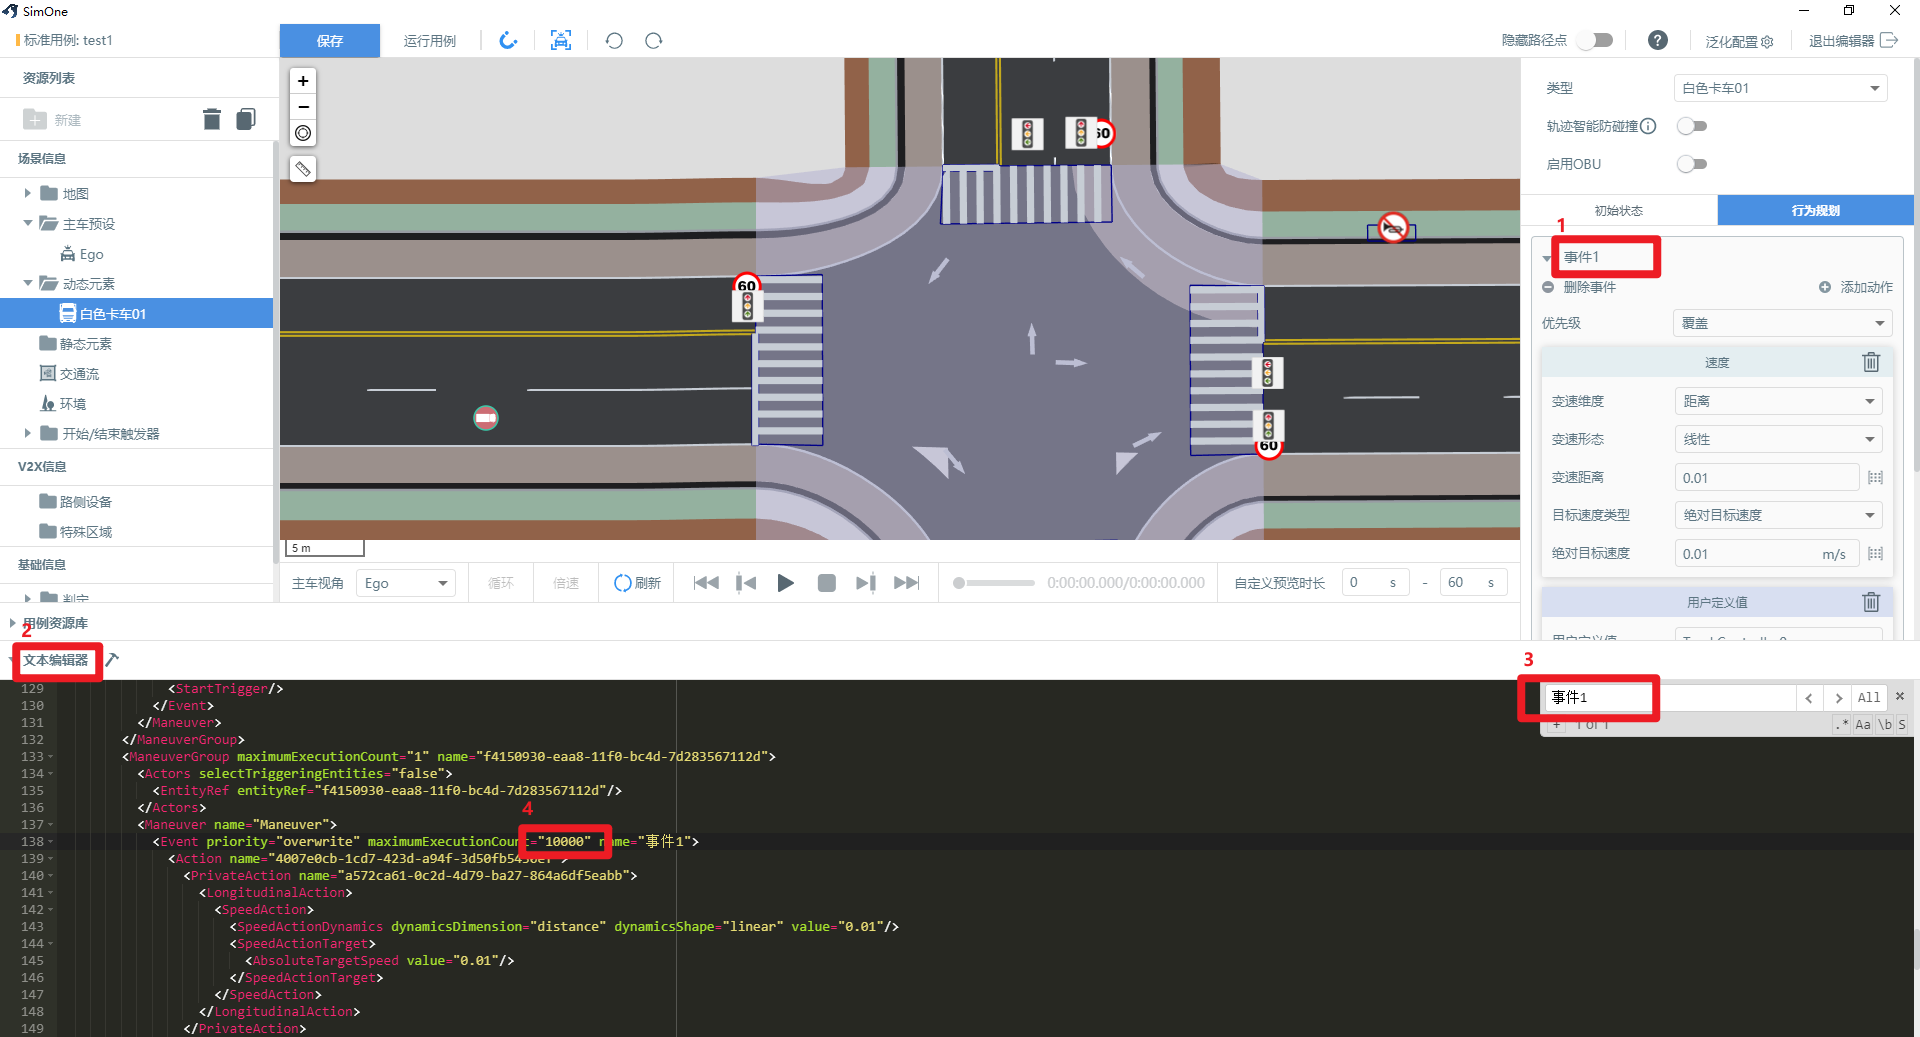Open the 优先级 dropdown
Viewport: 1920px width, 1037px height.
[x=1782, y=323]
